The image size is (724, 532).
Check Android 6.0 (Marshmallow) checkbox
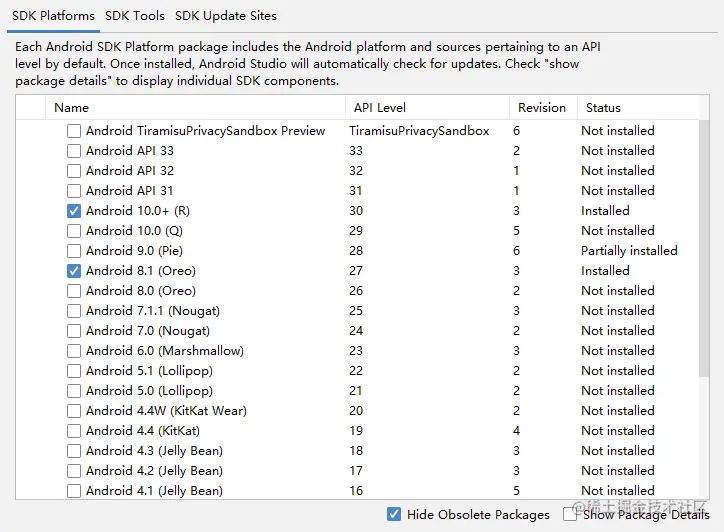tap(74, 351)
